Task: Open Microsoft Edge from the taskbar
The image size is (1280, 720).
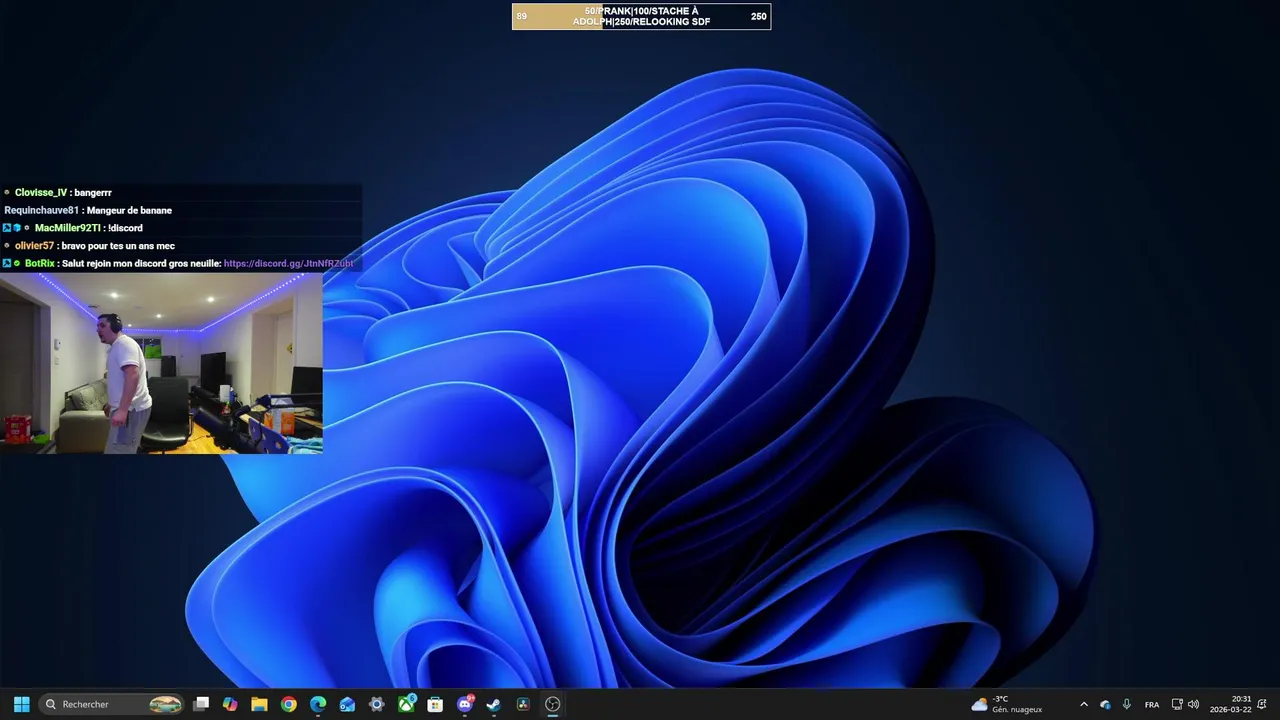Action: pyautogui.click(x=318, y=704)
